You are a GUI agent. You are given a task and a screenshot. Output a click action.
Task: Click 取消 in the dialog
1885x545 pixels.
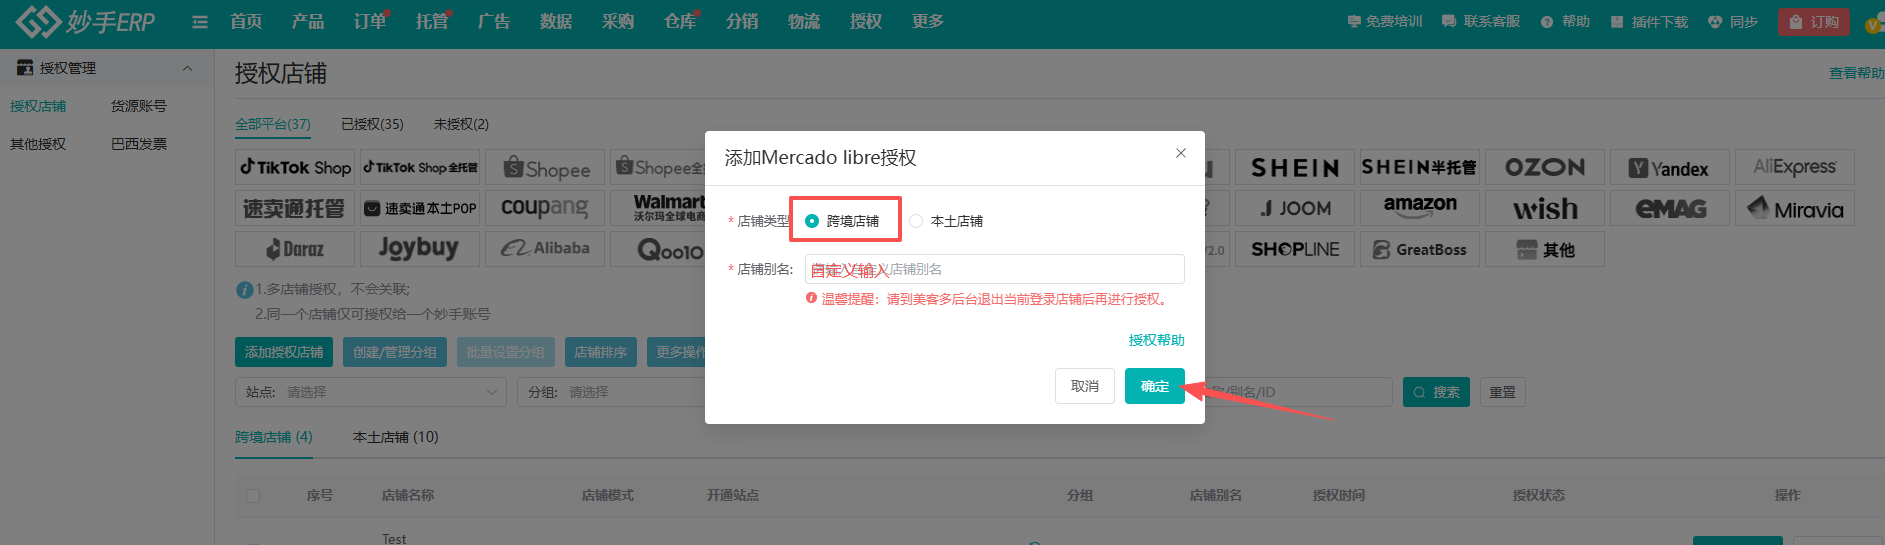(x=1085, y=386)
